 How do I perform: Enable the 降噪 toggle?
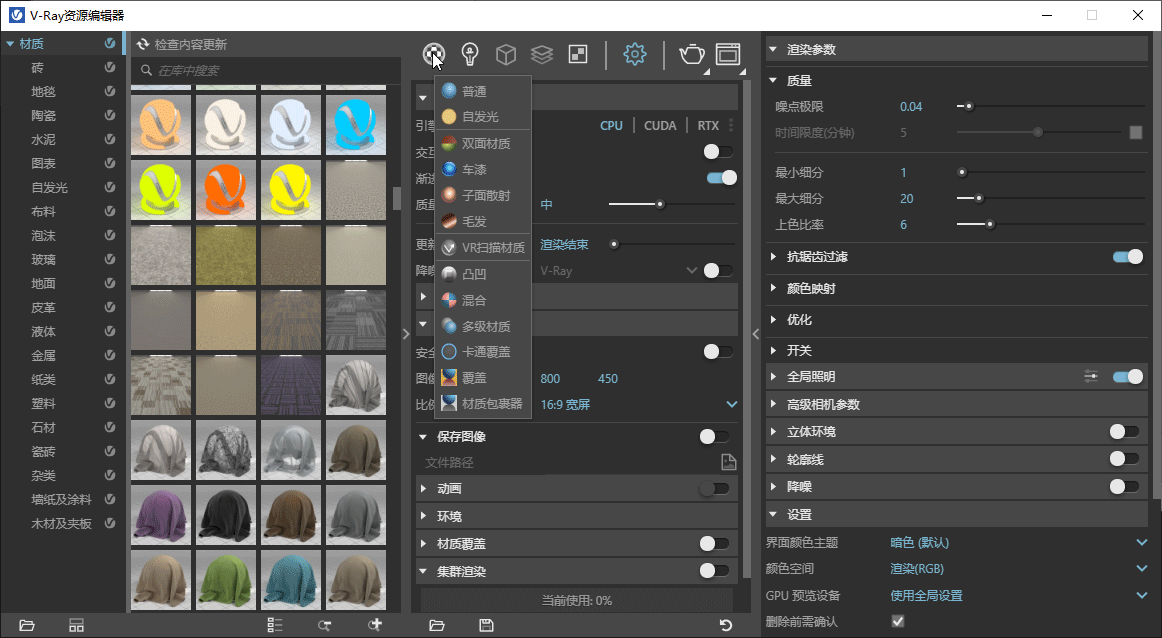pyautogui.click(x=1128, y=485)
